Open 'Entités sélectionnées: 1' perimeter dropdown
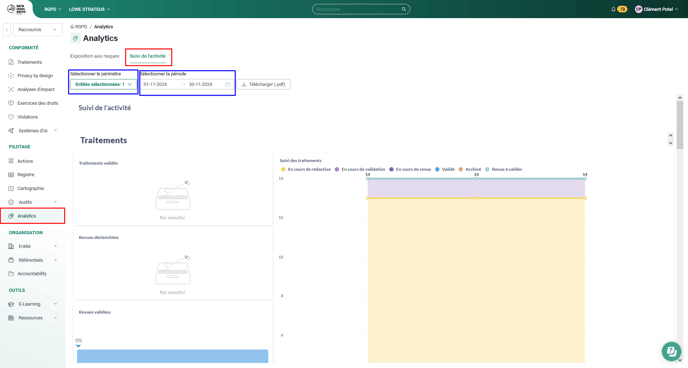This screenshot has width=688, height=368. pos(104,84)
